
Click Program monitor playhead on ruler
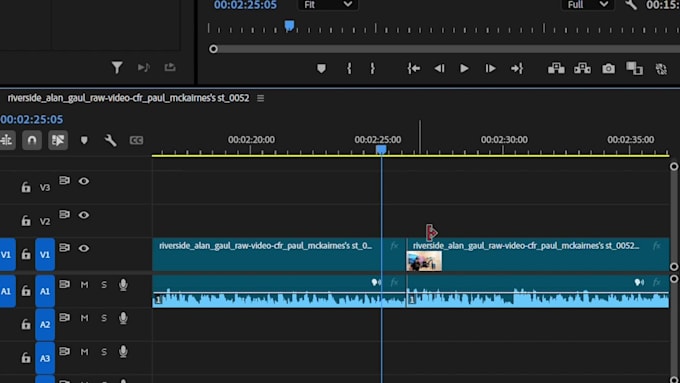[x=289, y=26]
